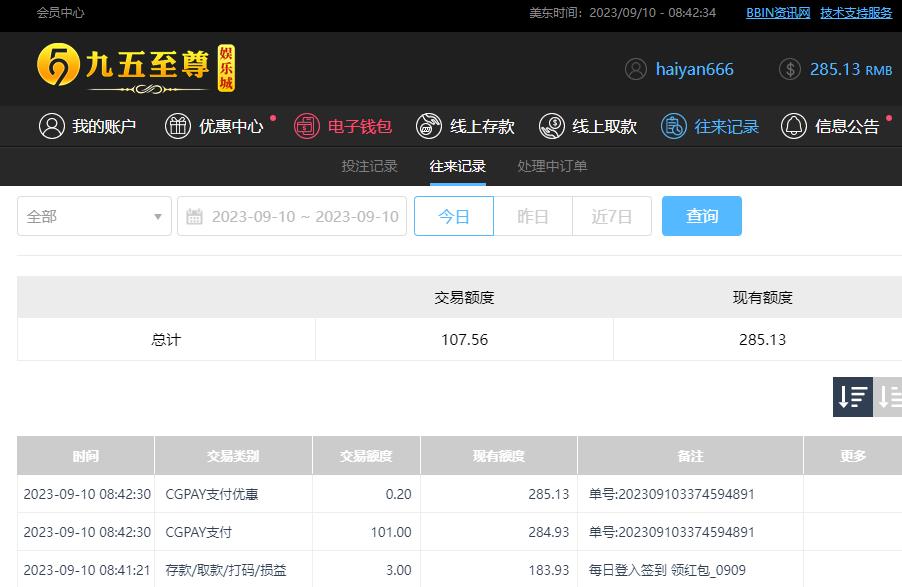Click the 线上存款 deposit icon
Image resolution: width=902 pixels, height=587 pixels.
(x=429, y=126)
